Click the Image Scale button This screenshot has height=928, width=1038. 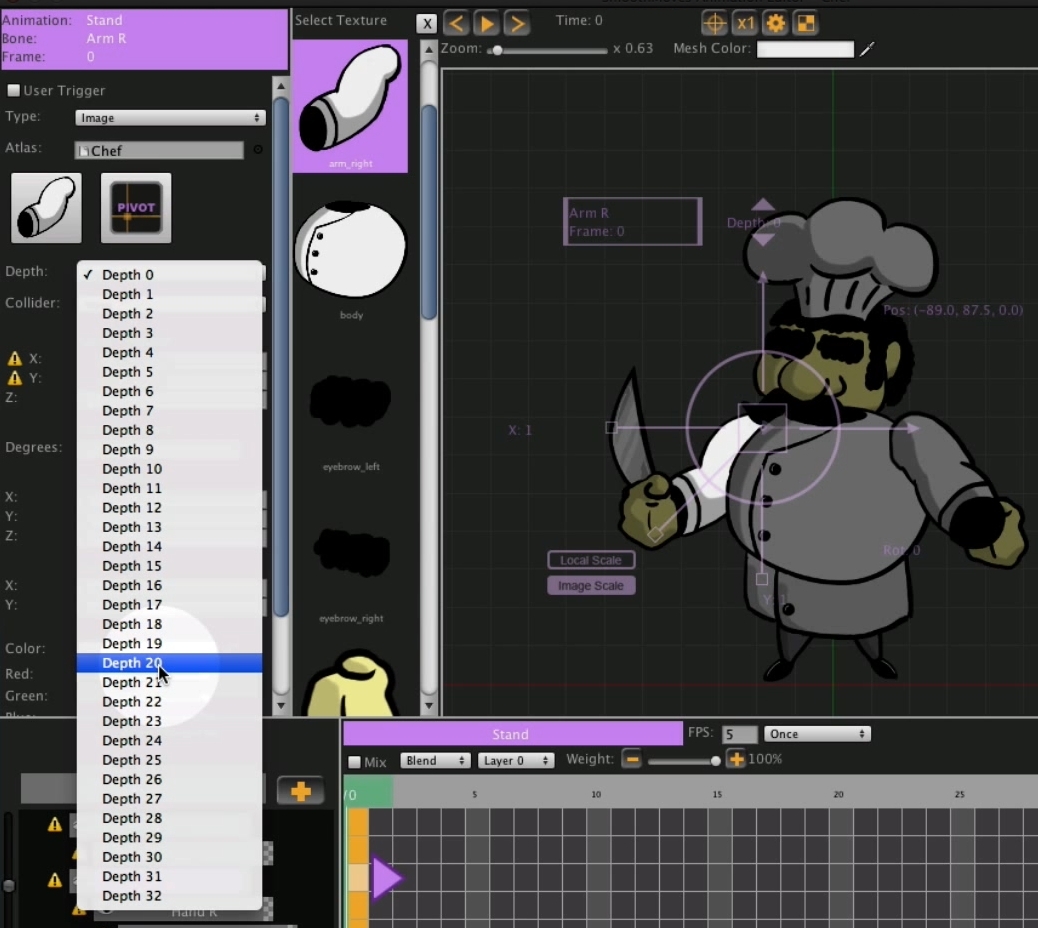(x=591, y=586)
